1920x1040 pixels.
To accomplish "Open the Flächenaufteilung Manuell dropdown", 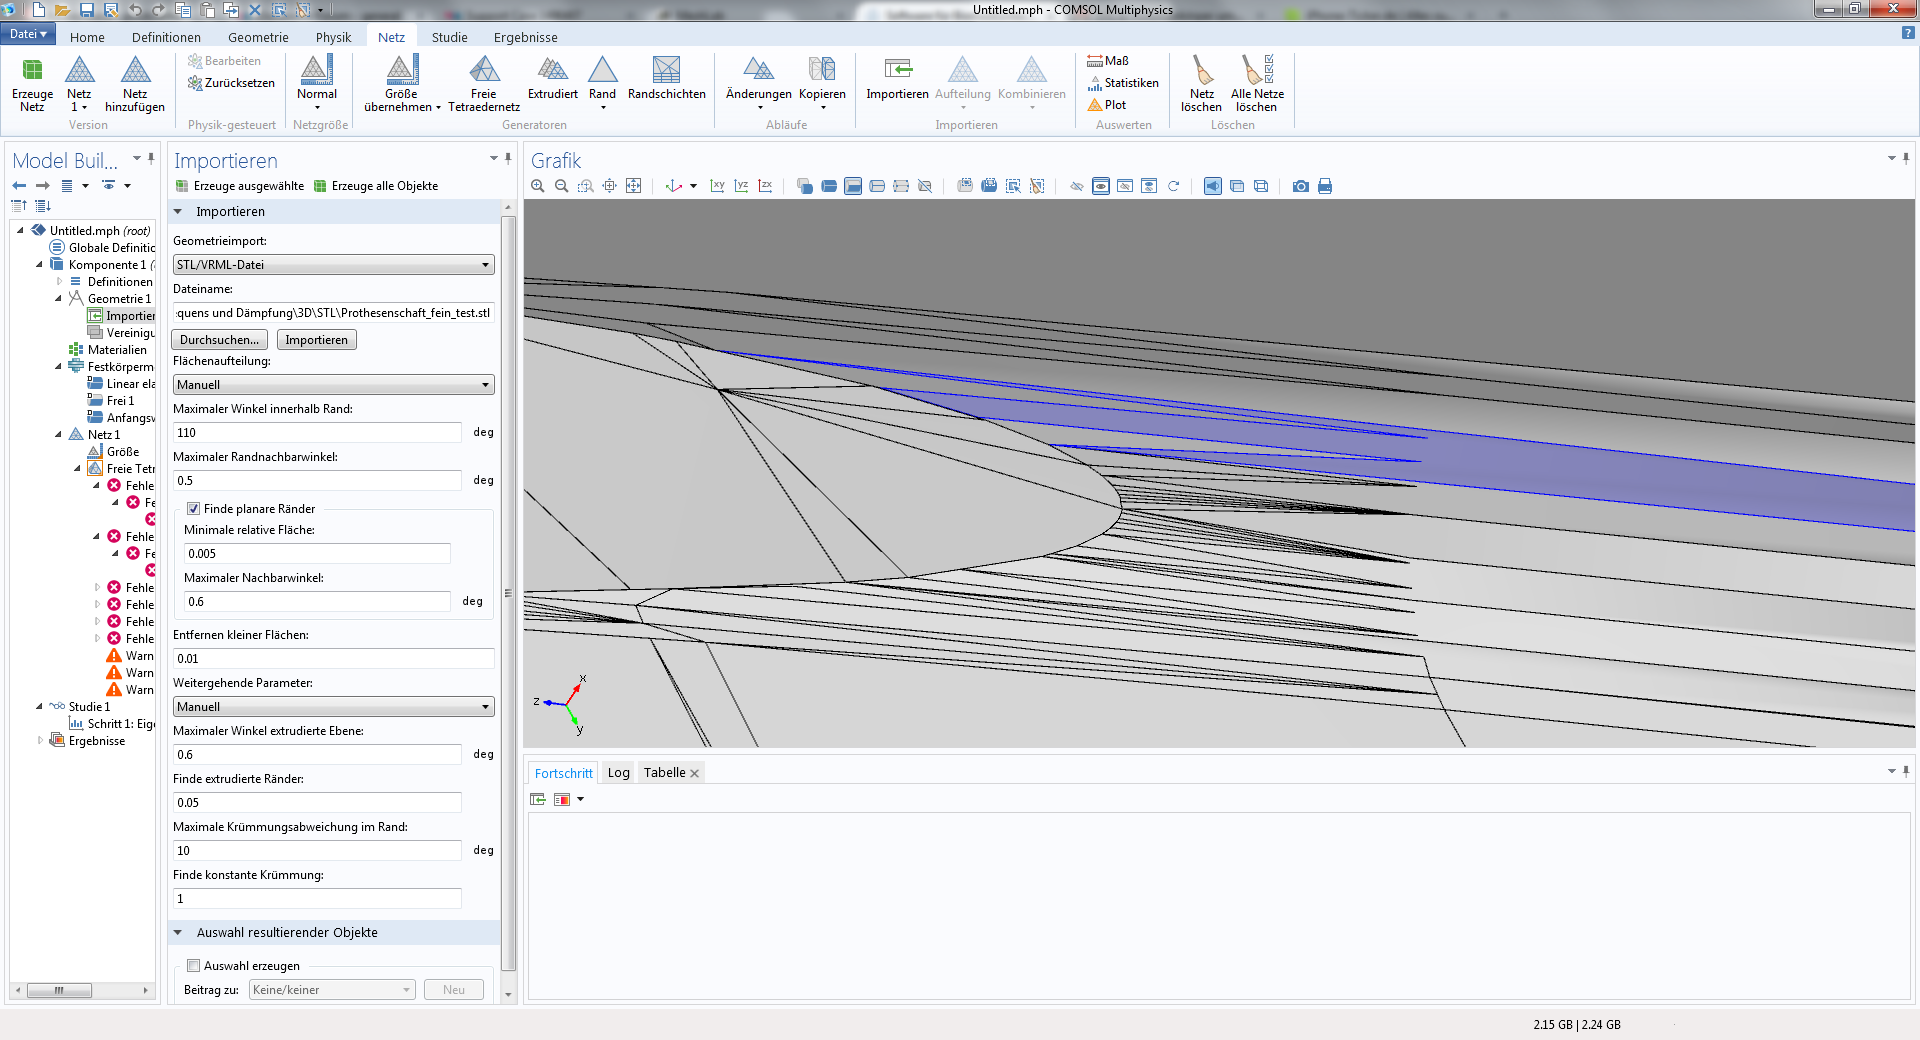I will pyautogui.click(x=333, y=385).
